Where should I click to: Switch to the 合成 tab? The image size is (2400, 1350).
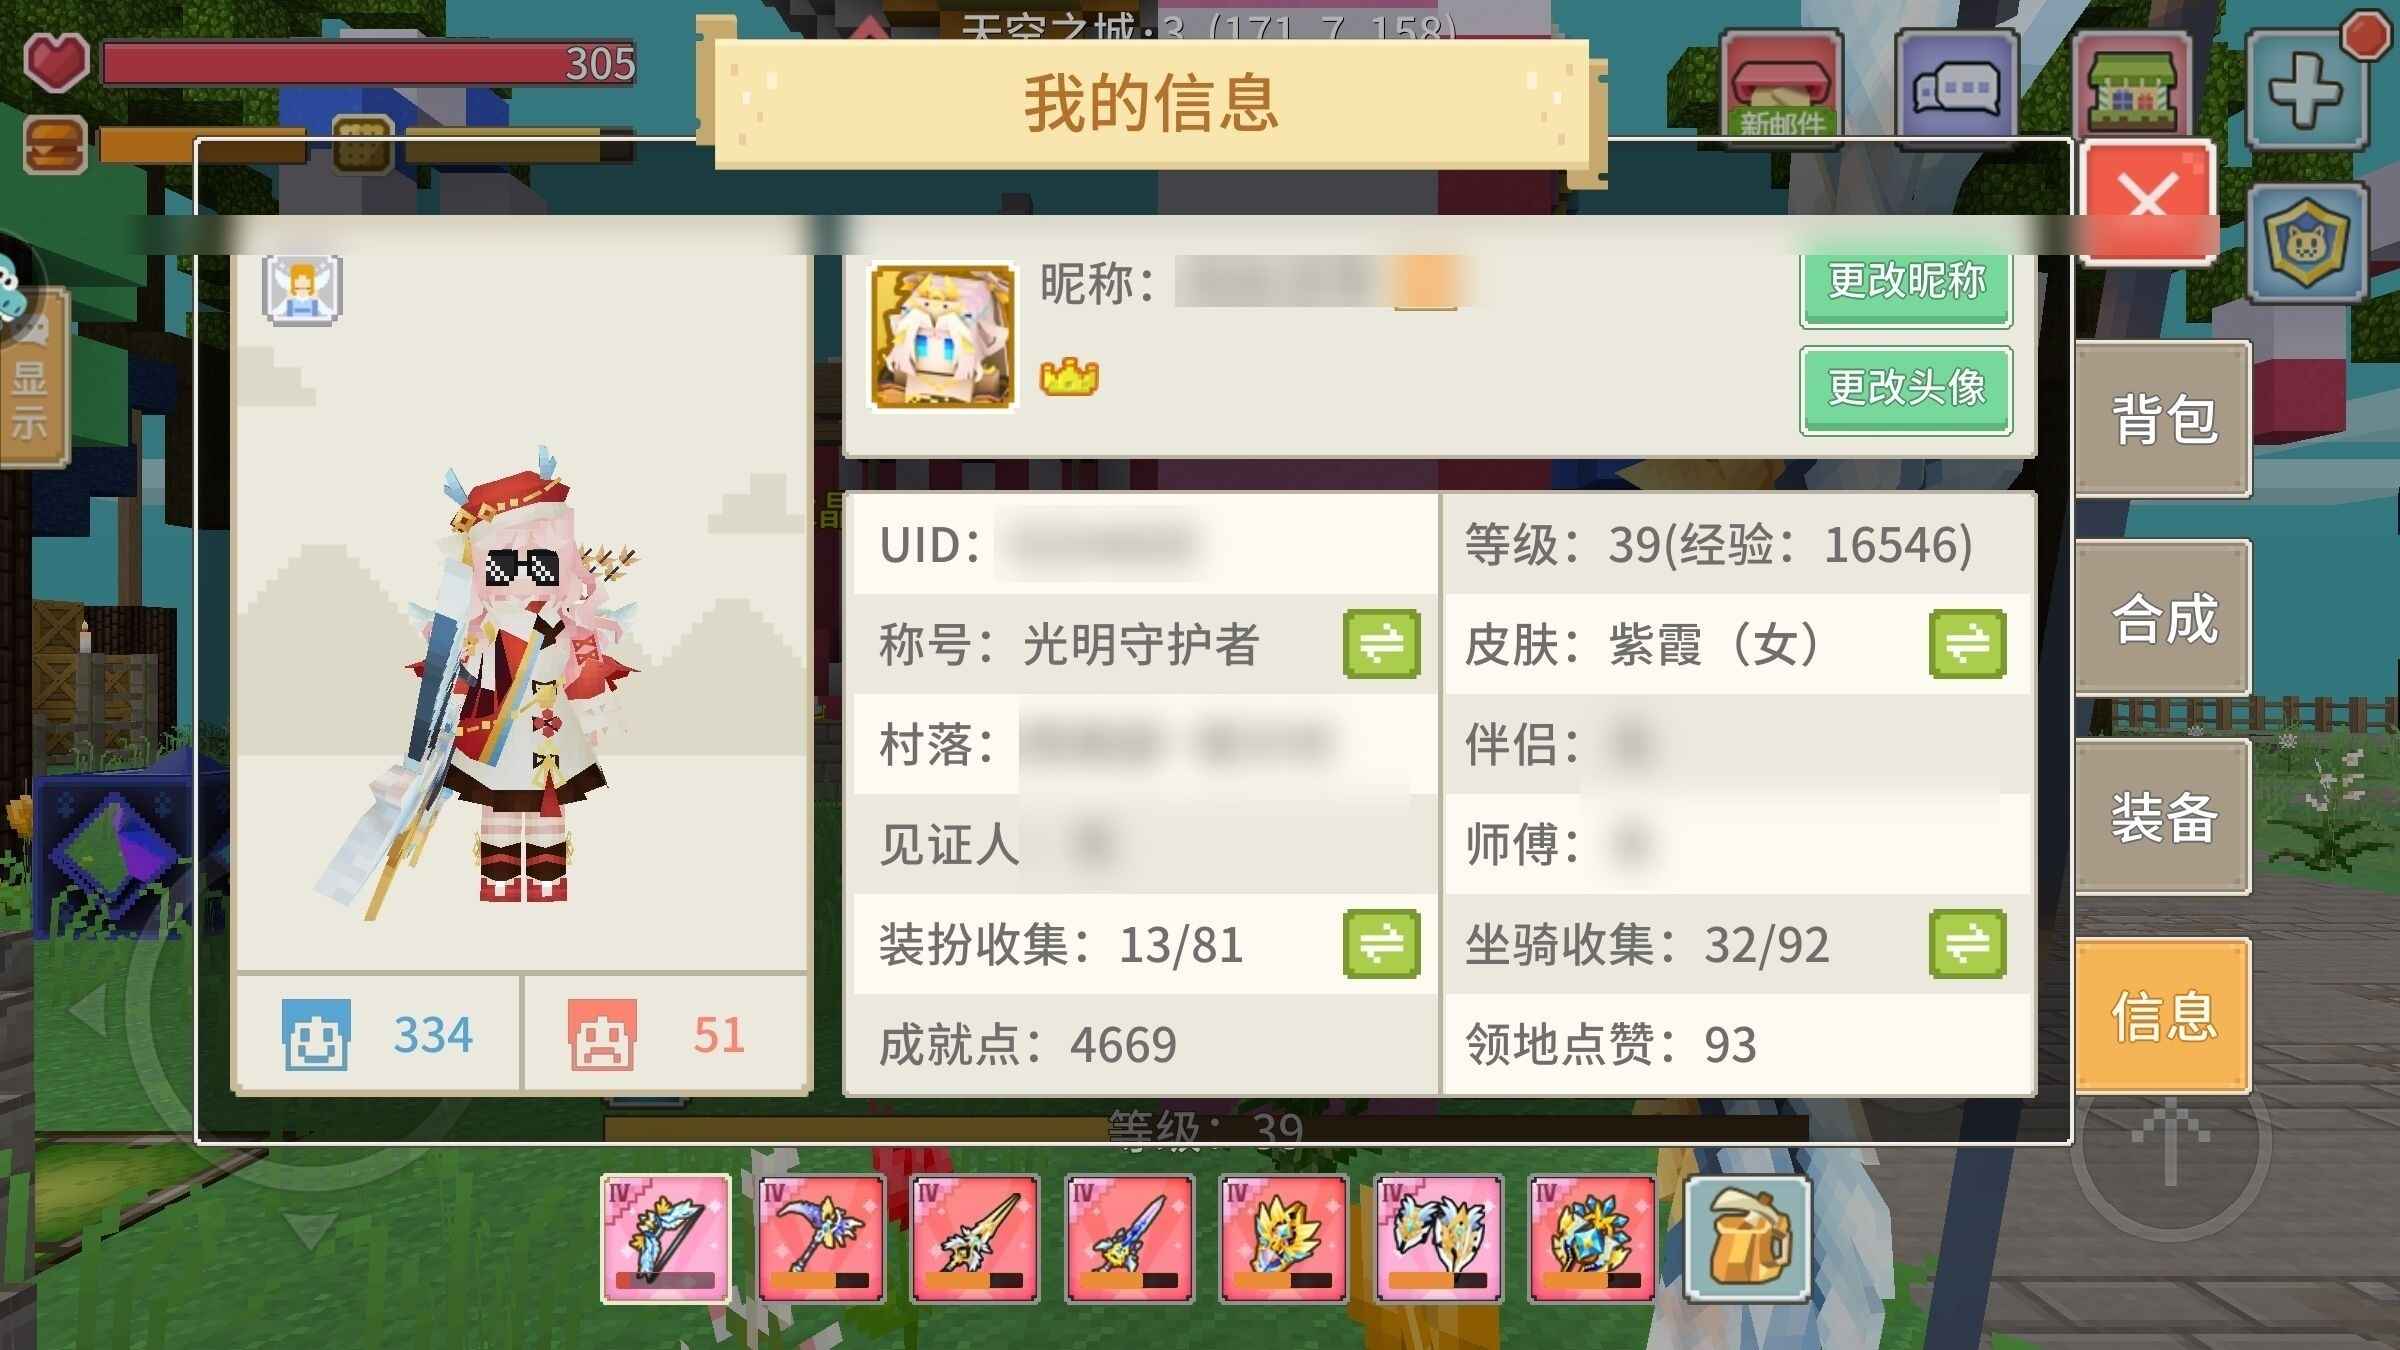(2163, 617)
